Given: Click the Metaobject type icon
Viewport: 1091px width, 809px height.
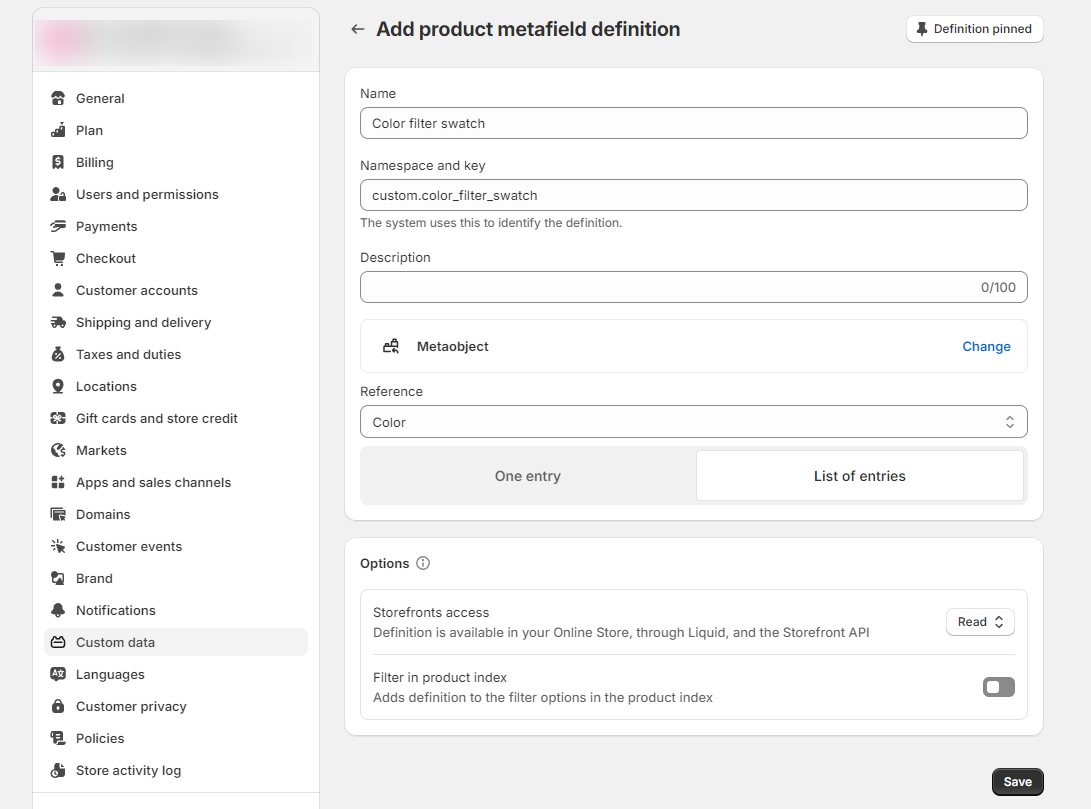Looking at the screenshot, I should [391, 346].
